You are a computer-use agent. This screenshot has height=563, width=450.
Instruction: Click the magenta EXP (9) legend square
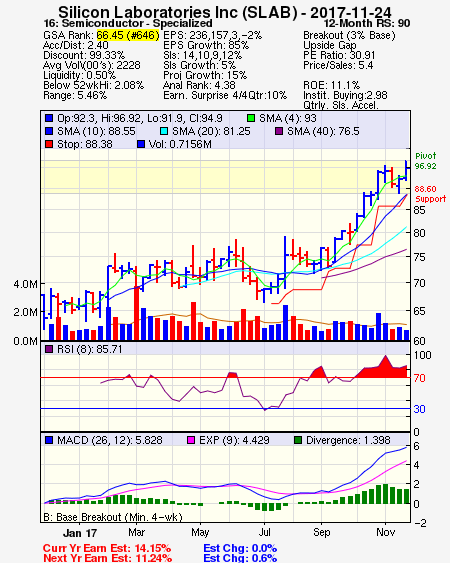coord(191,440)
